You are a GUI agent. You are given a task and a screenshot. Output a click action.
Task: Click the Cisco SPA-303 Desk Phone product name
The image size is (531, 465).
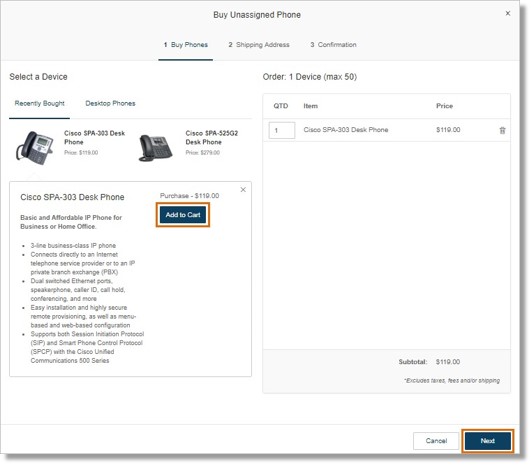coord(94,138)
